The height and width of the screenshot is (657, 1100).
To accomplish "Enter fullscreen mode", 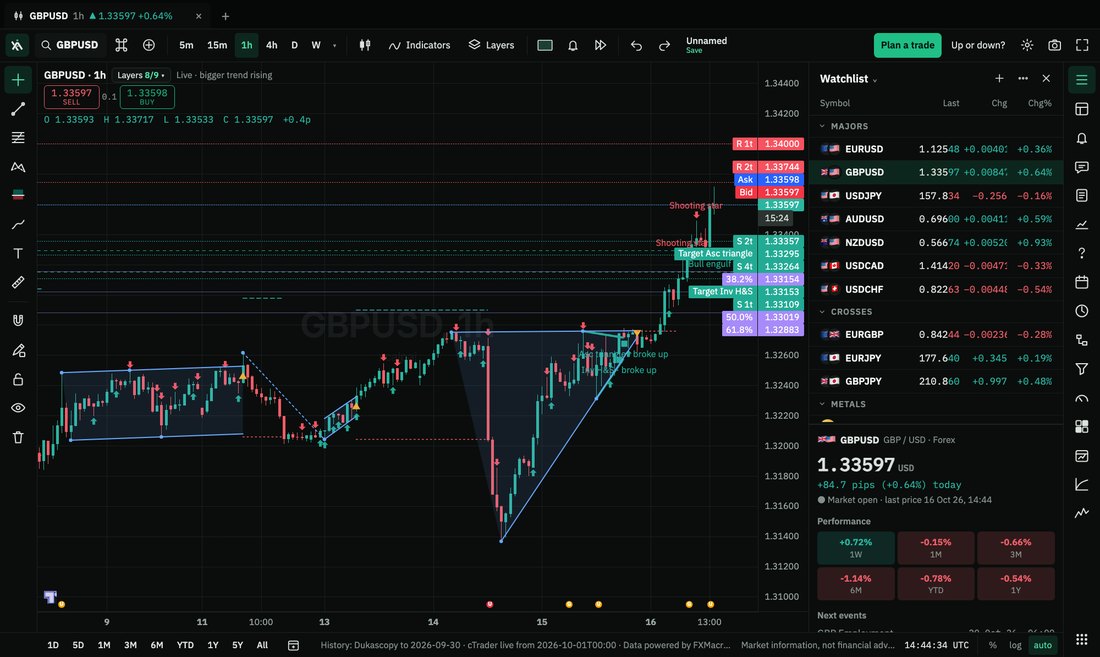I will coord(1082,45).
